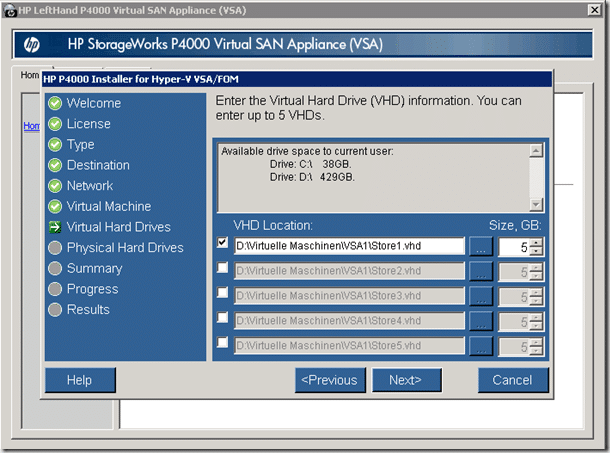Click the drive space box's scroll-down arrow
Image resolution: width=610 pixels, height=453 pixels.
pyautogui.click(x=536, y=204)
